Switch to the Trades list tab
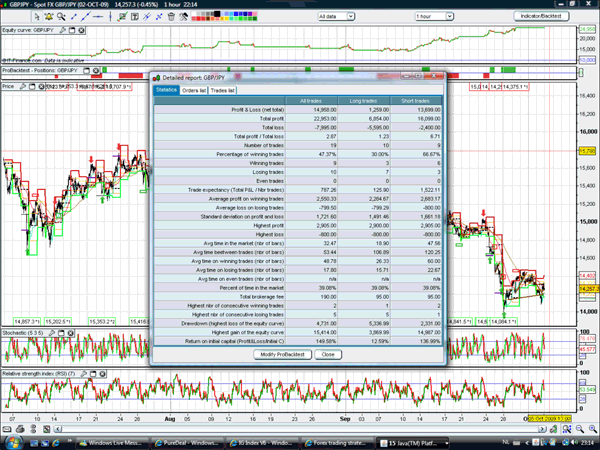Viewport: 600px width, 450px height. click(222, 90)
